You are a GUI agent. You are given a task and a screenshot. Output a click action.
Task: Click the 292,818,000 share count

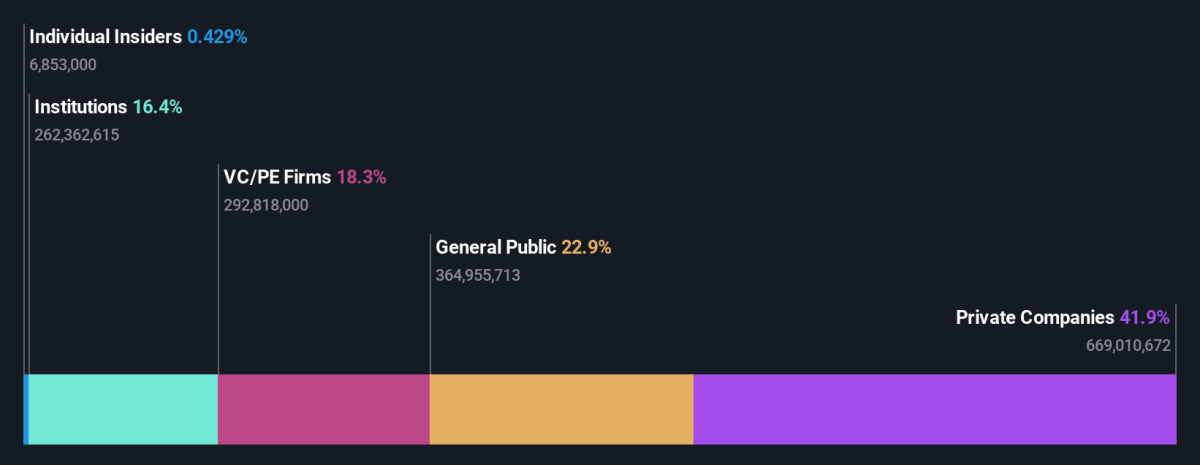tap(266, 205)
